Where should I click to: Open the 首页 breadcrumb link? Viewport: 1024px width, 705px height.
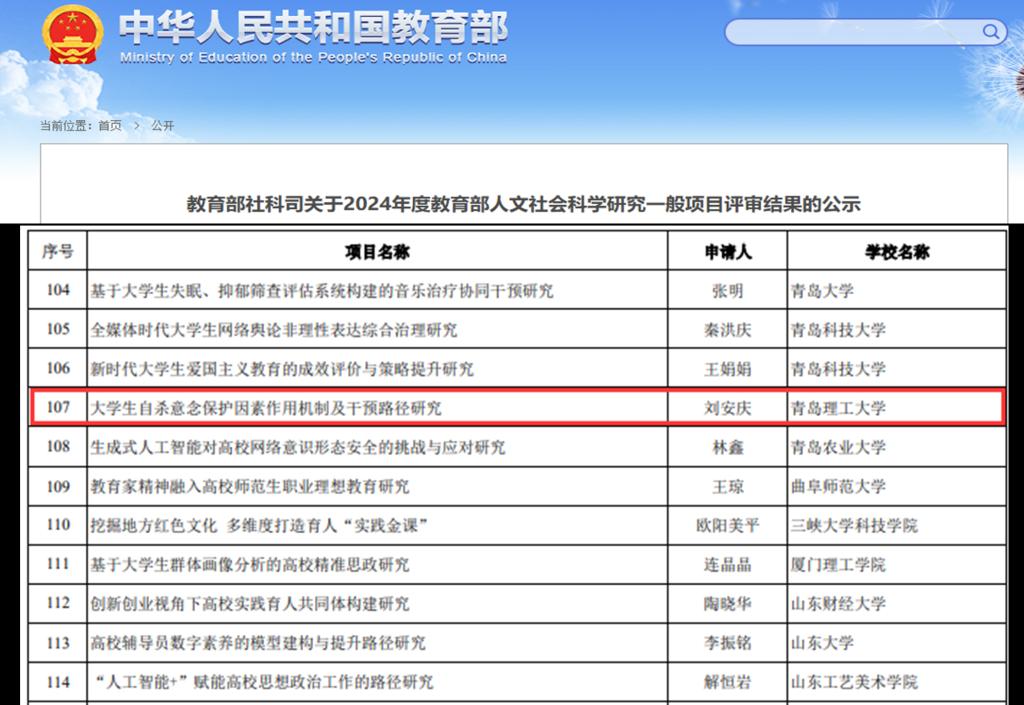(x=110, y=126)
